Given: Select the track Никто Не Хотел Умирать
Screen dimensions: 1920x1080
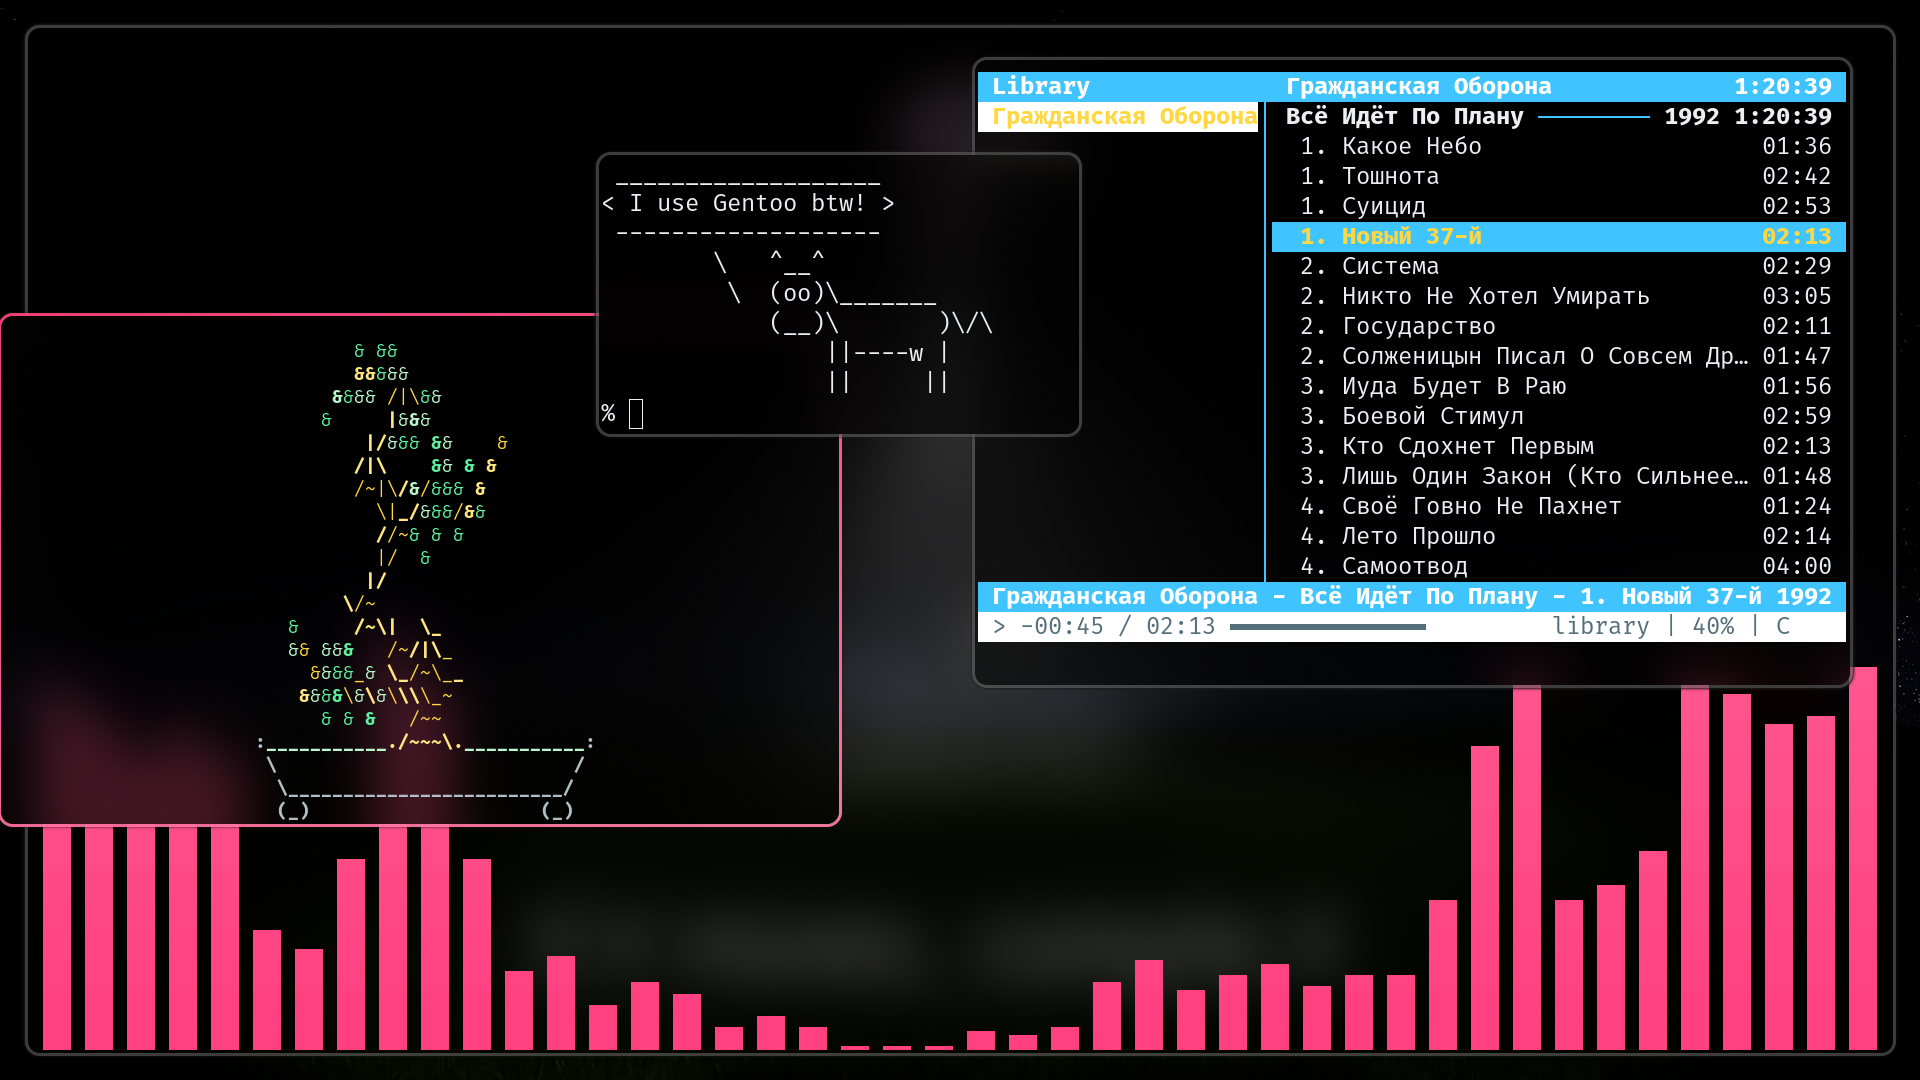Looking at the screenshot, I should coord(1495,297).
